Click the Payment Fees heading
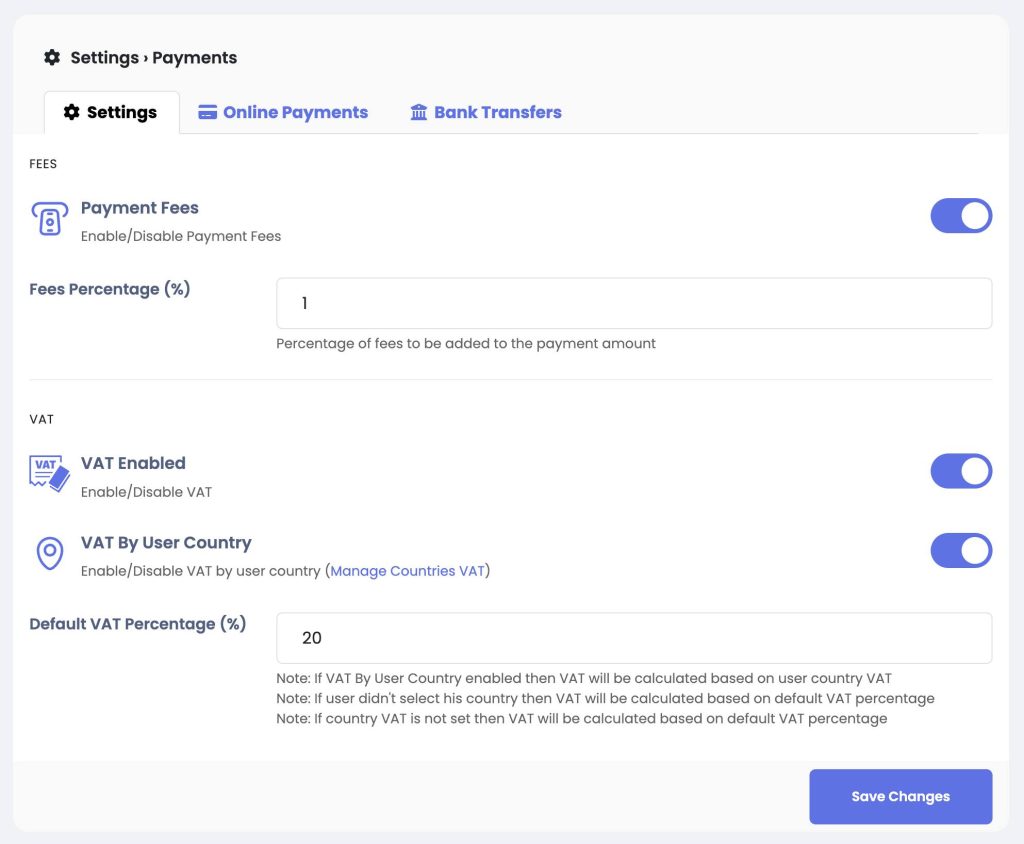 (x=140, y=208)
